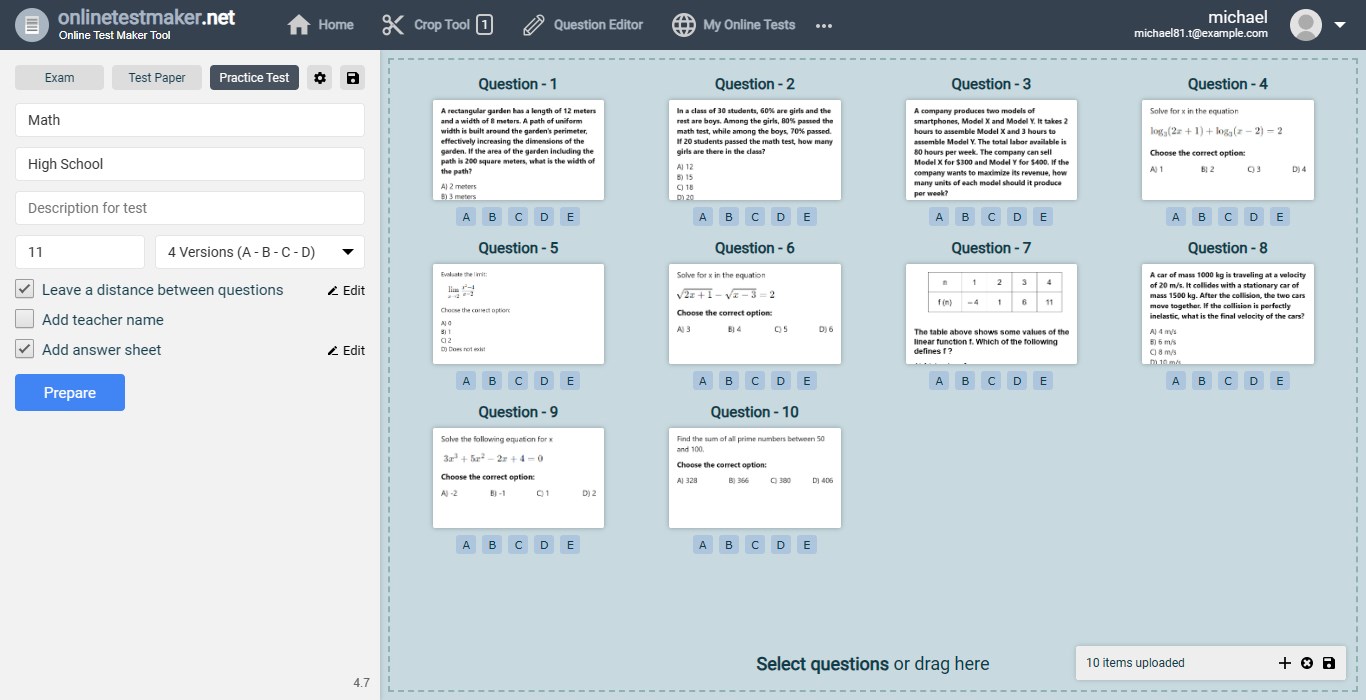This screenshot has width=1366, height=700.
Task: Enable the Add teacher name checkbox
Action: click(x=25, y=320)
